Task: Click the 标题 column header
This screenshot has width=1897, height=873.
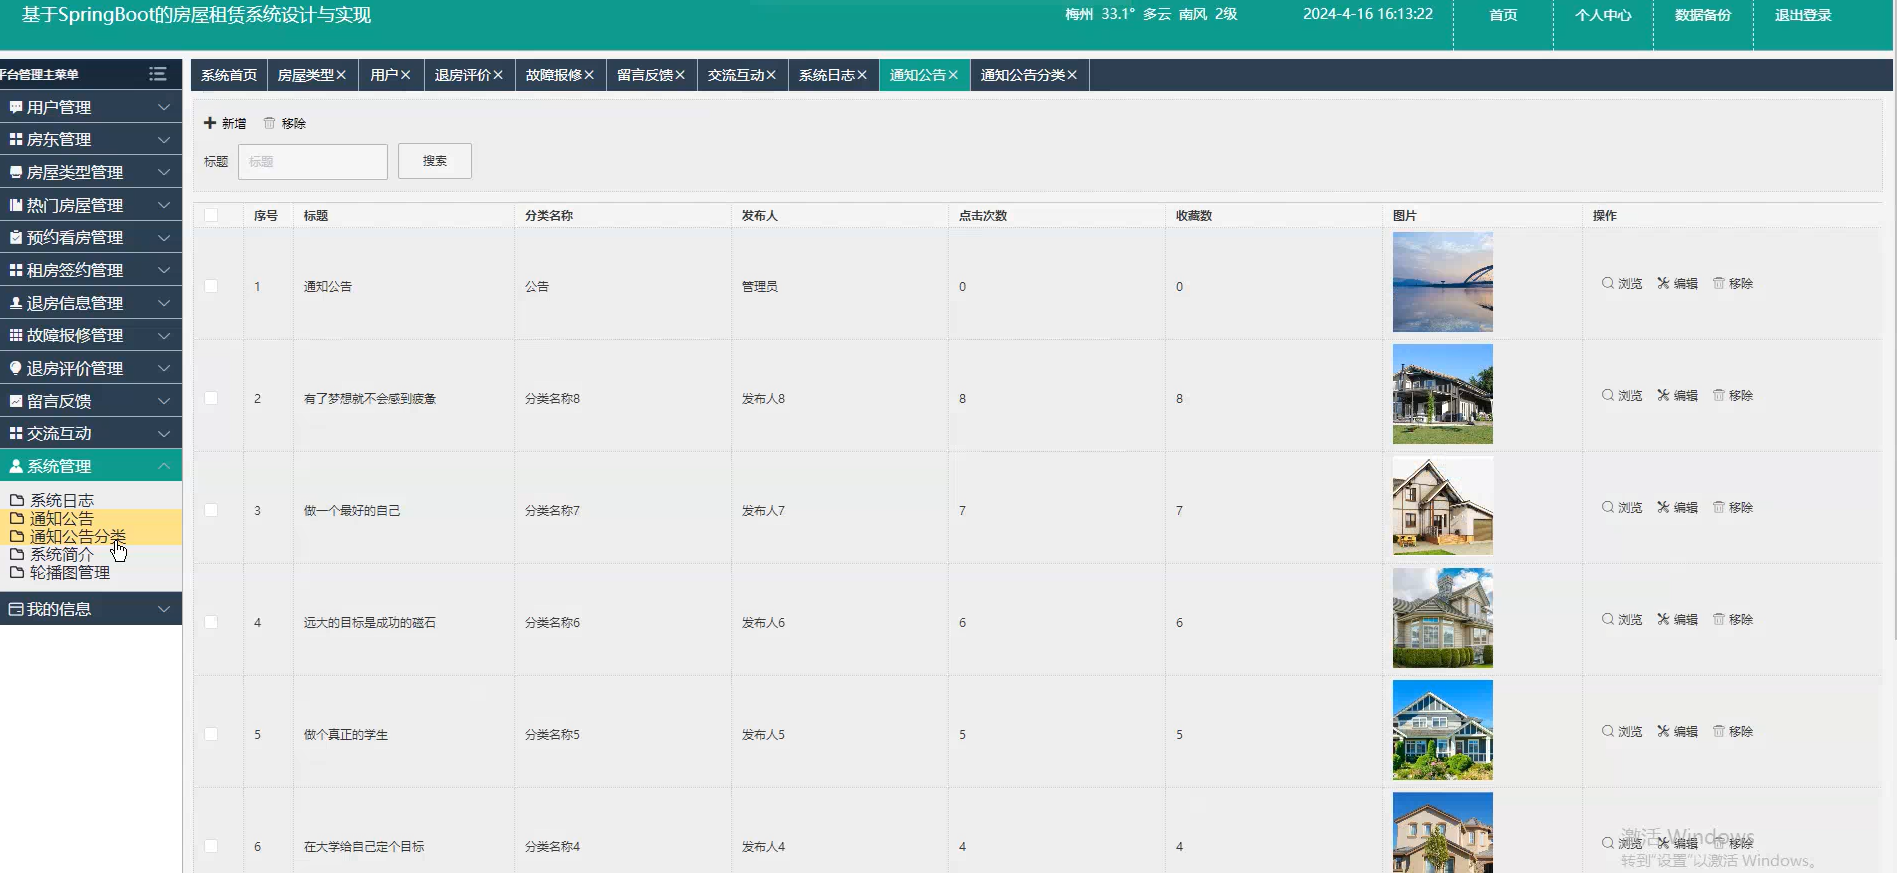Action: 316,215
